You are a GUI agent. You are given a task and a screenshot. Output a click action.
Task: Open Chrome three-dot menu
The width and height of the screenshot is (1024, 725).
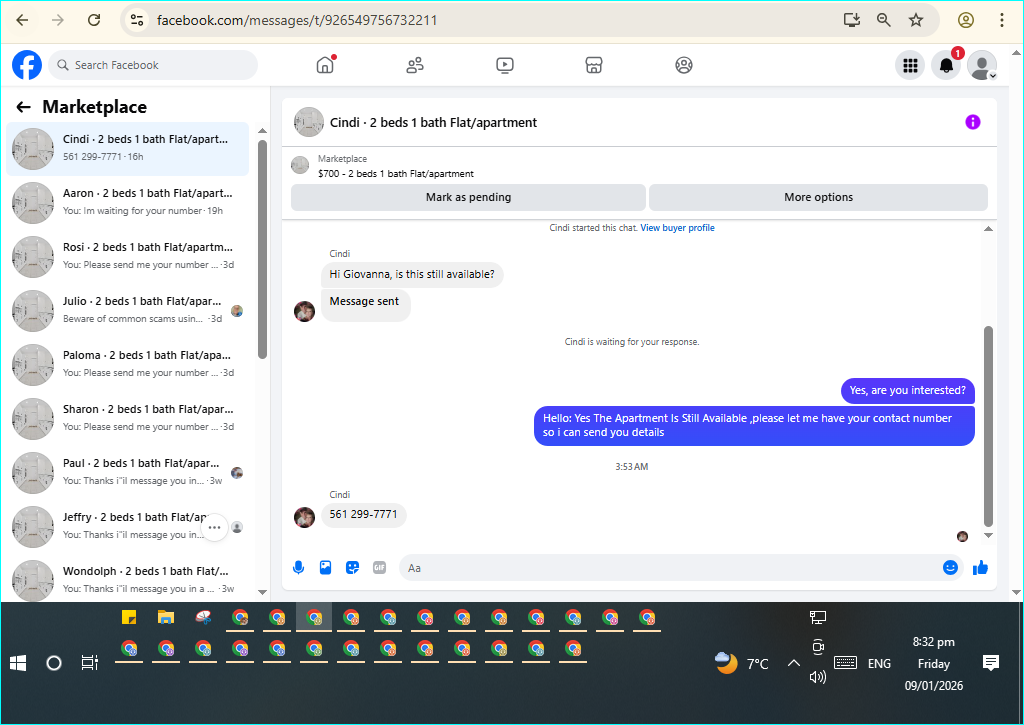point(1001,20)
